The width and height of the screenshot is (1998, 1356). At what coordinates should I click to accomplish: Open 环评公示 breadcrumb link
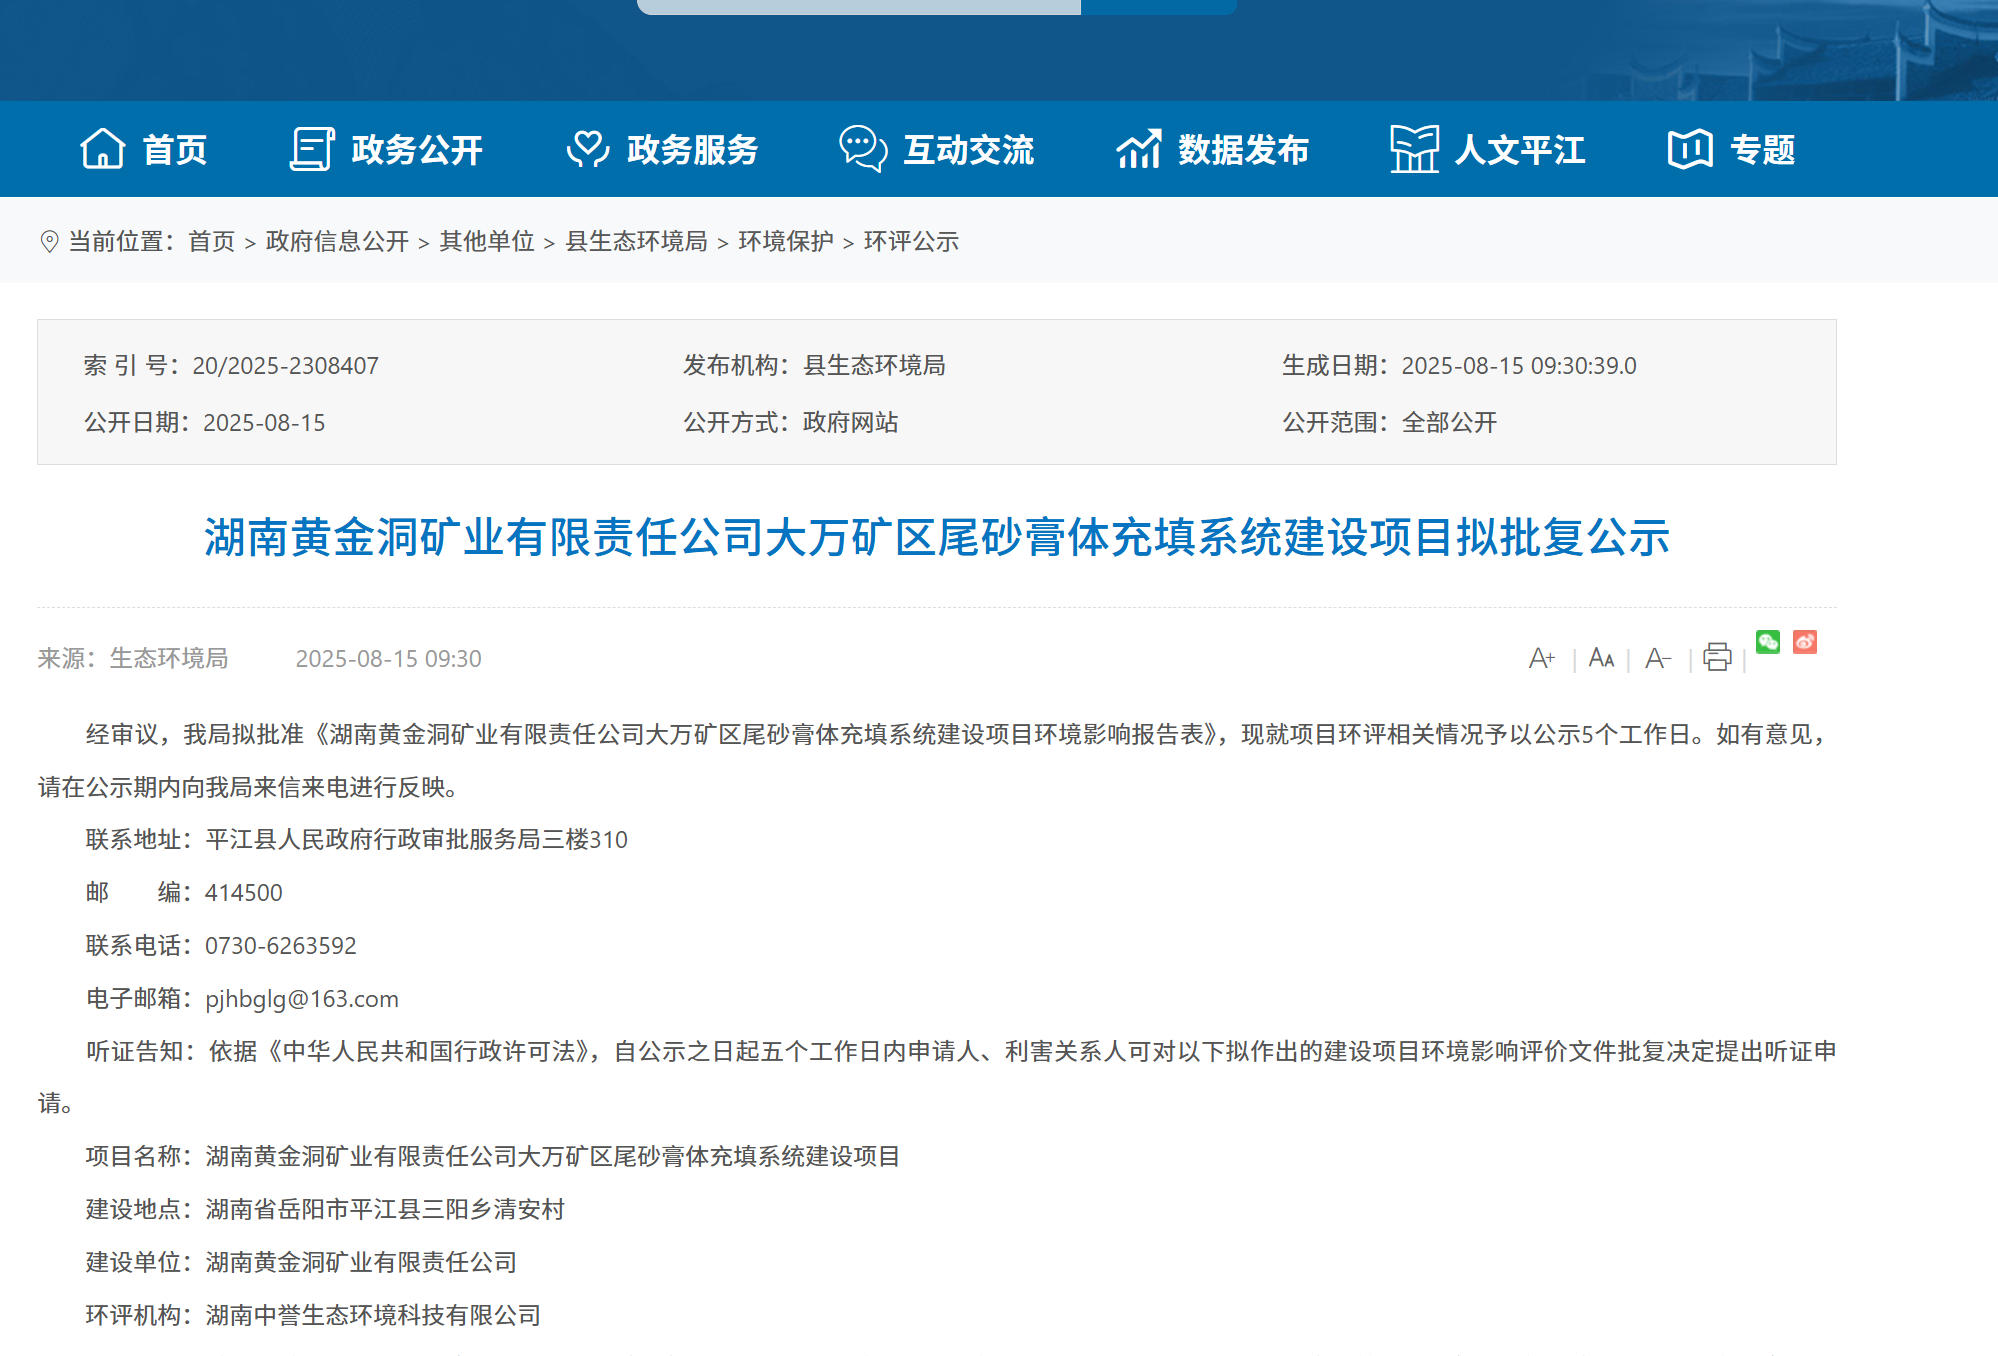tap(910, 241)
